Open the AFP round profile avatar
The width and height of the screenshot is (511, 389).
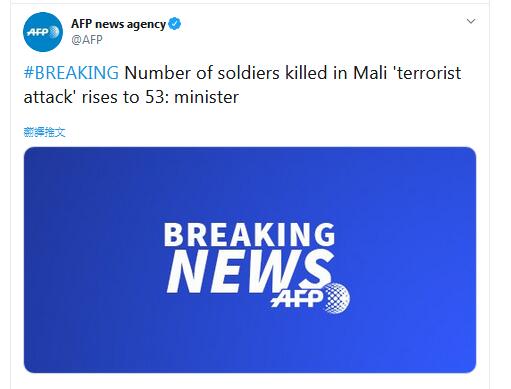tap(43, 32)
